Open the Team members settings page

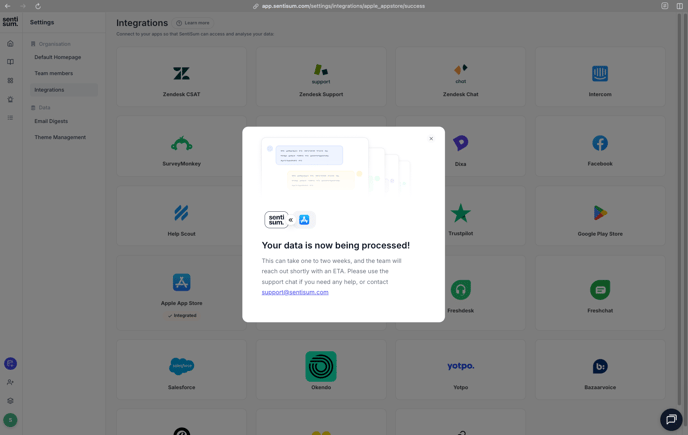coord(54,73)
